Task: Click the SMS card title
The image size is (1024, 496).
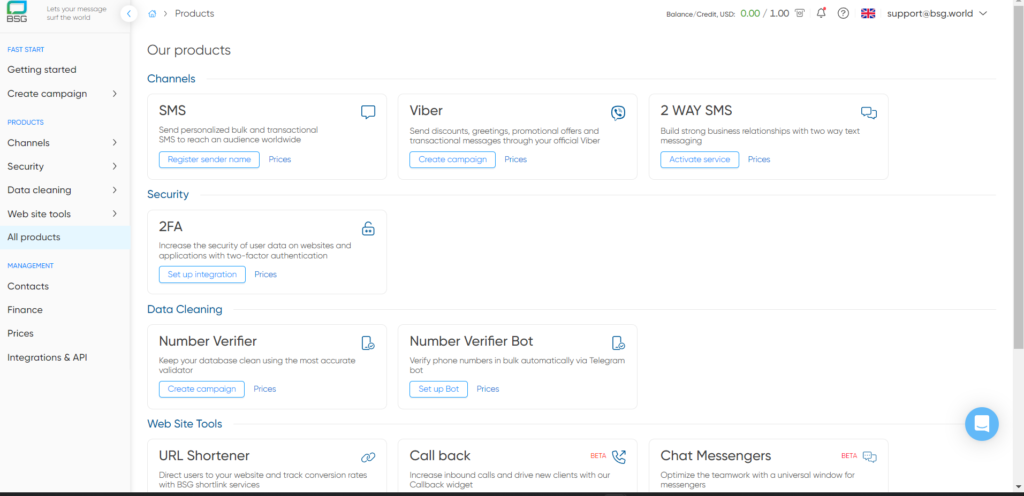Action: (172, 111)
